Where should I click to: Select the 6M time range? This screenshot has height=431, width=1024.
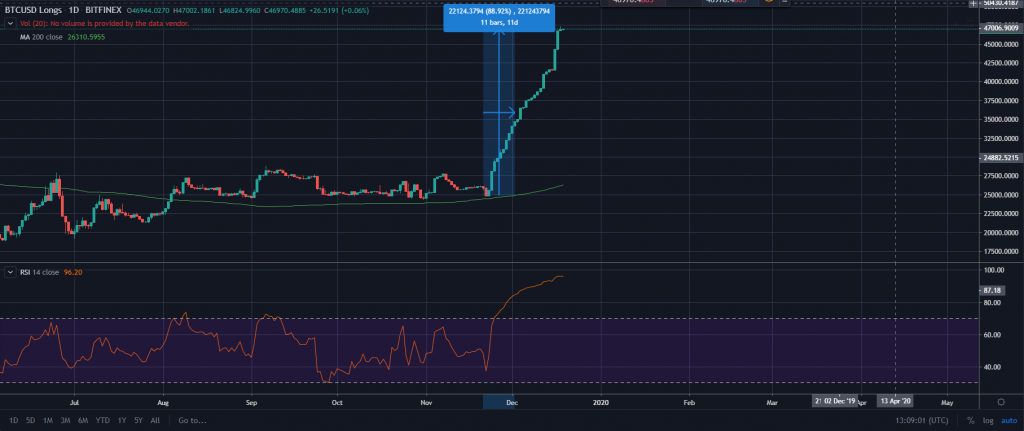coord(84,421)
